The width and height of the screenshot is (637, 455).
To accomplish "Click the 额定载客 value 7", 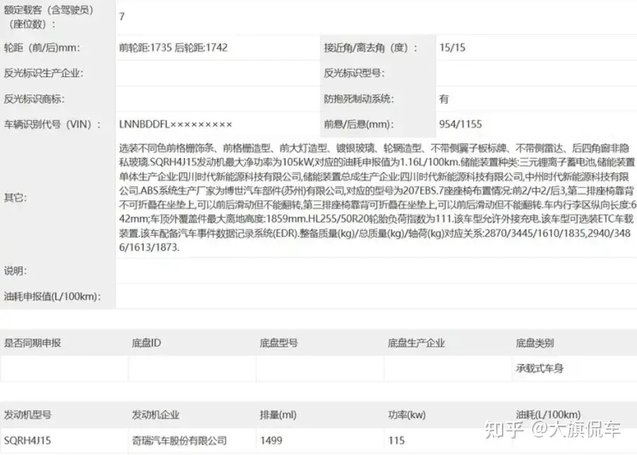I will click(123, 17).
